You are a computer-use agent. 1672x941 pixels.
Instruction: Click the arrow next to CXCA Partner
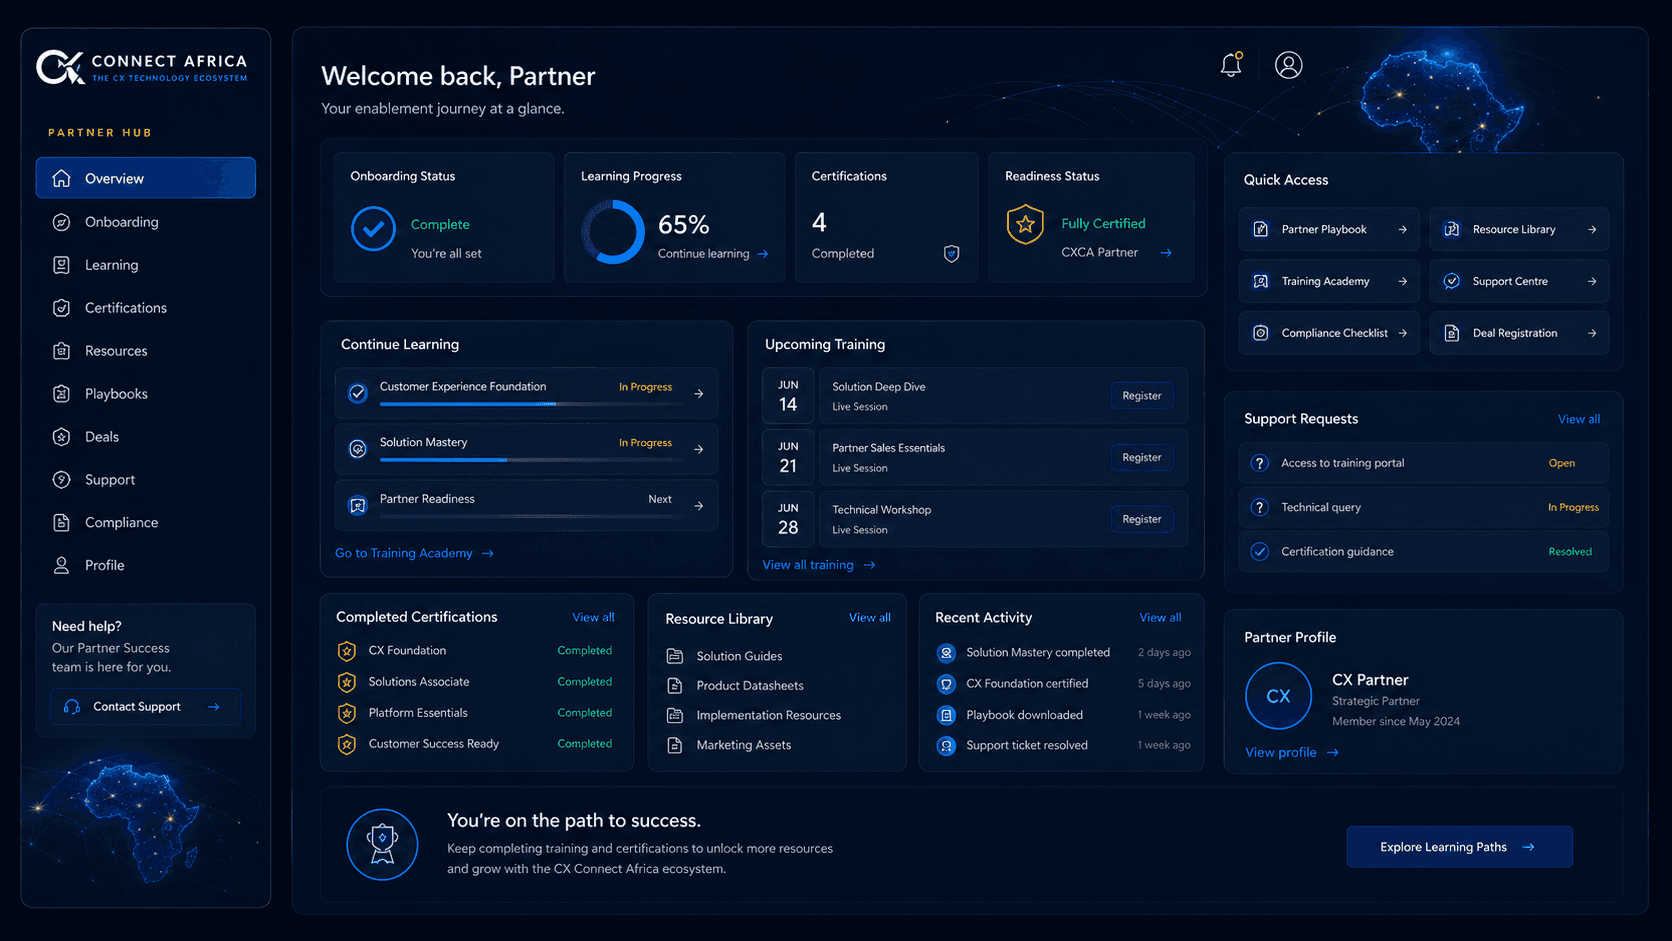[x=1166, y=253]
